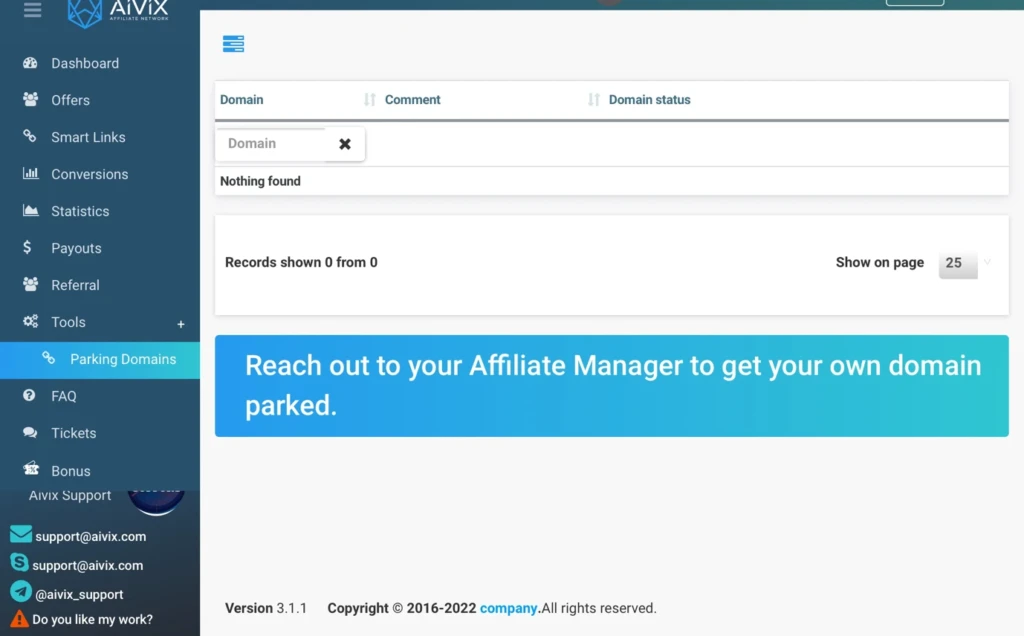Click the Domain status column header

[650, 100]
